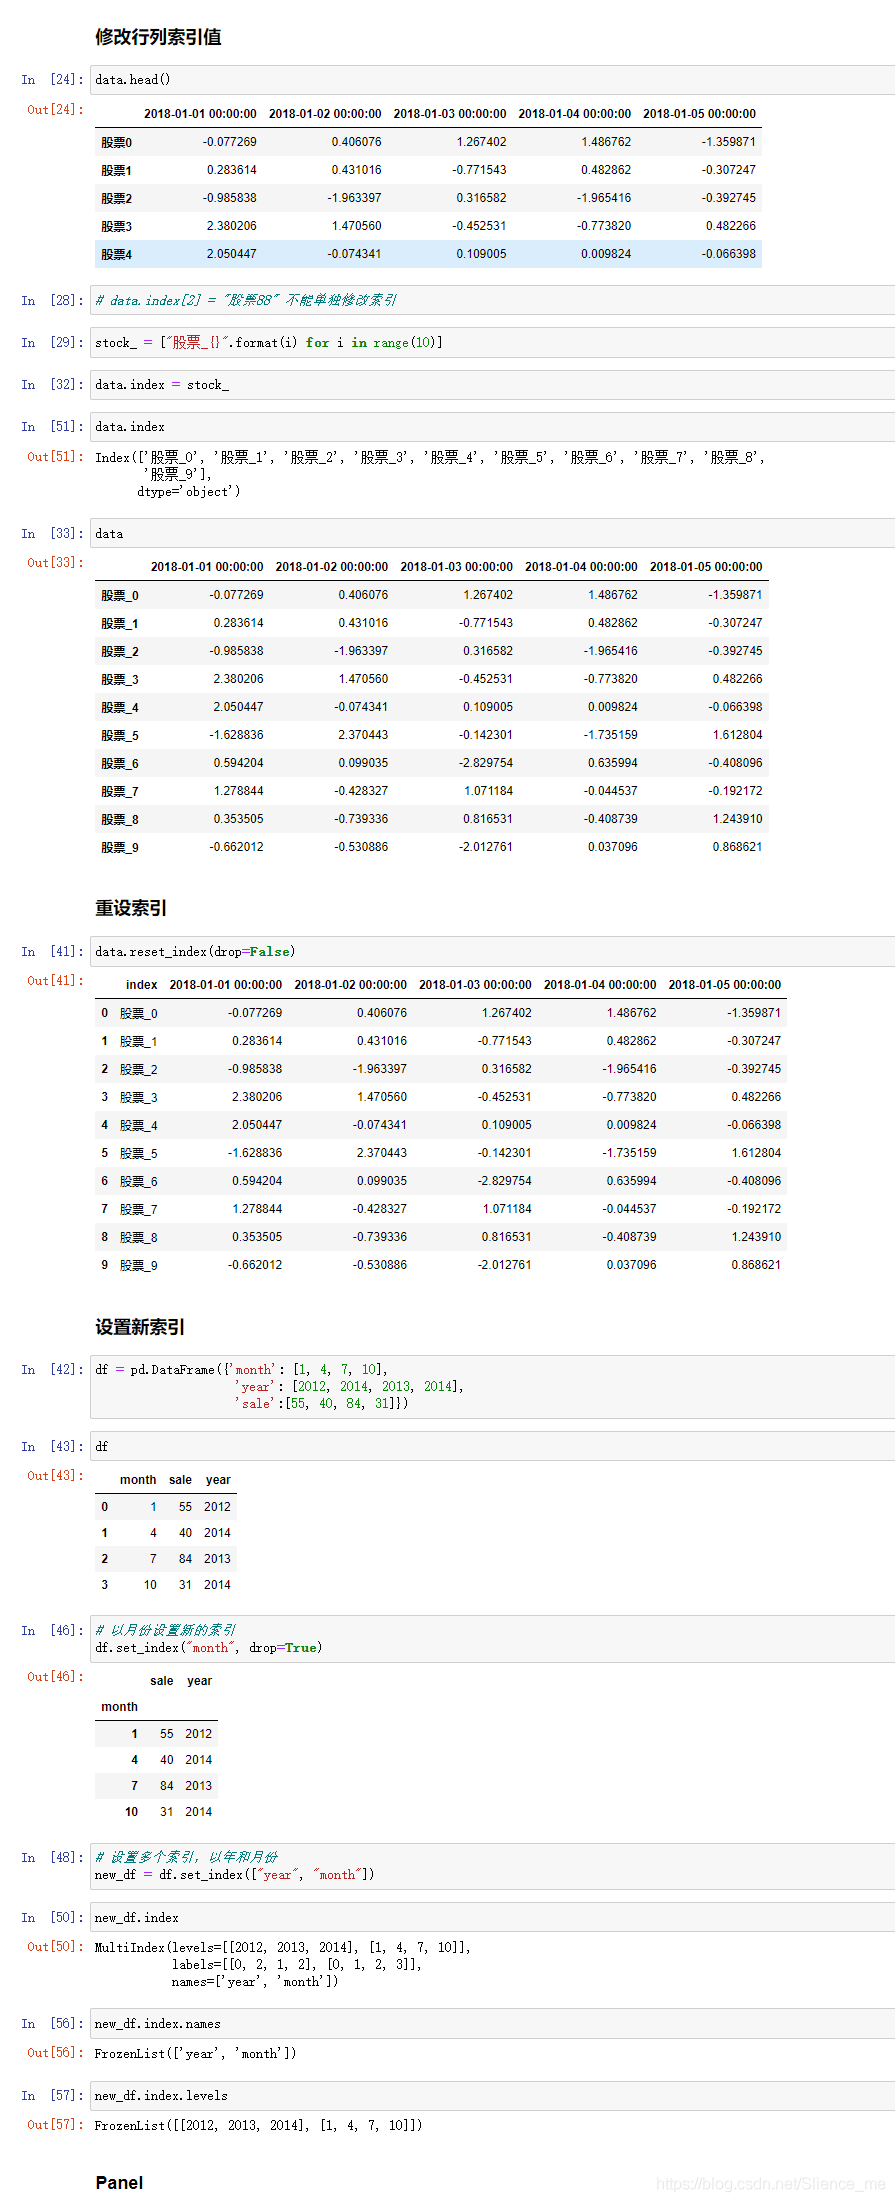Click the Panel heading
This screenshot has width=895, height=2202.
click(x=119, y=2182)
